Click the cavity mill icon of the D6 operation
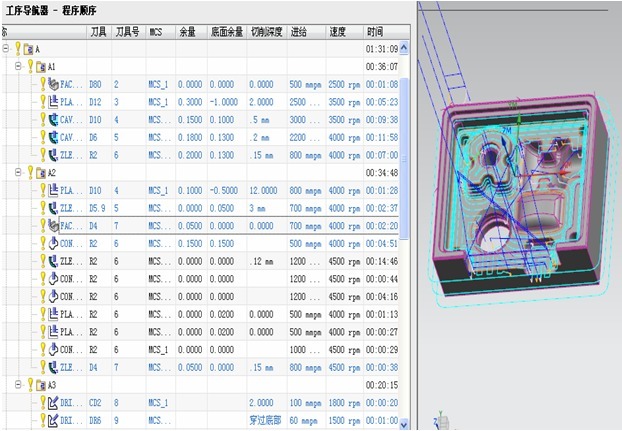This screenshot has height=431, width=622. (x=53, y=136)
